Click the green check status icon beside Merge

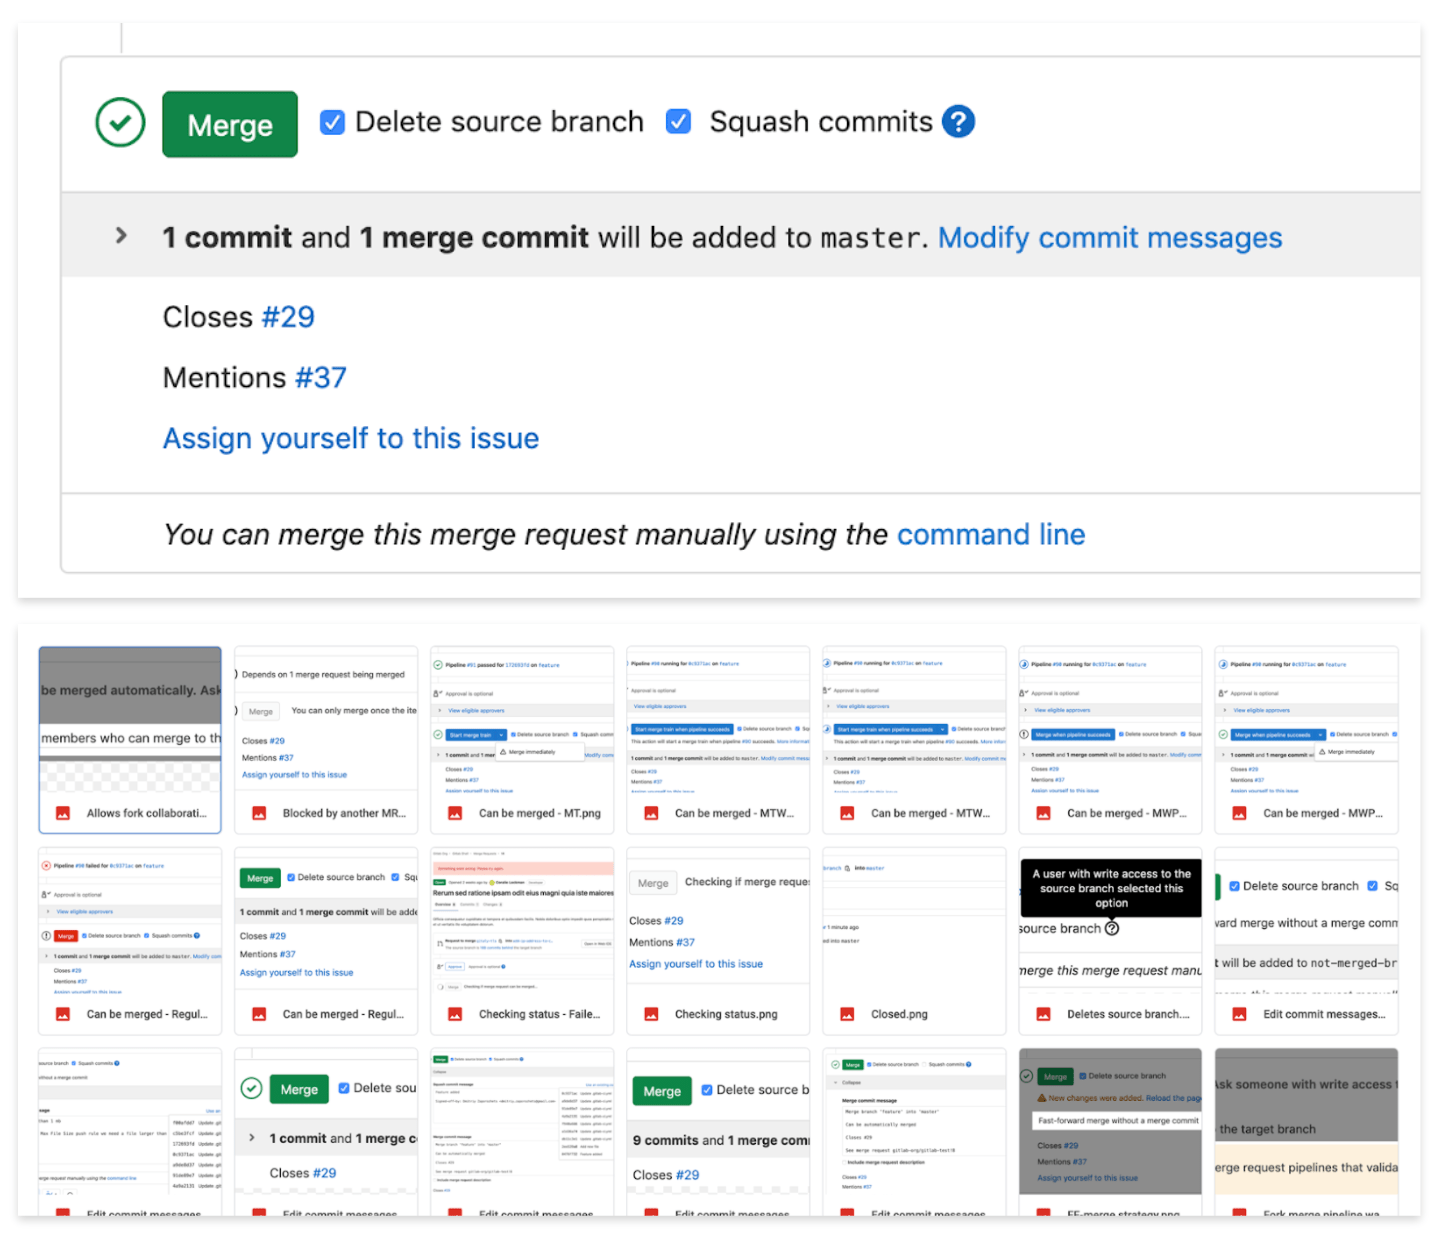(120, 123)
